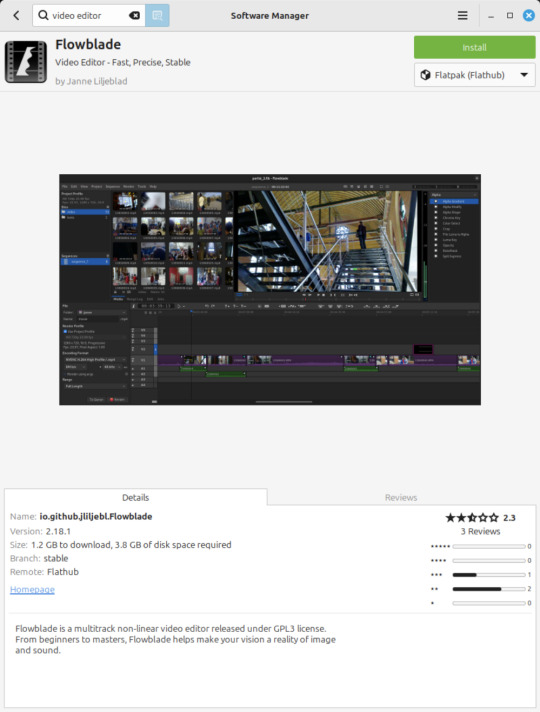Click 'Video Editor - Fast, Precise, Stable' subtitle
The image size is (540, 712).
tap(123, 62)
